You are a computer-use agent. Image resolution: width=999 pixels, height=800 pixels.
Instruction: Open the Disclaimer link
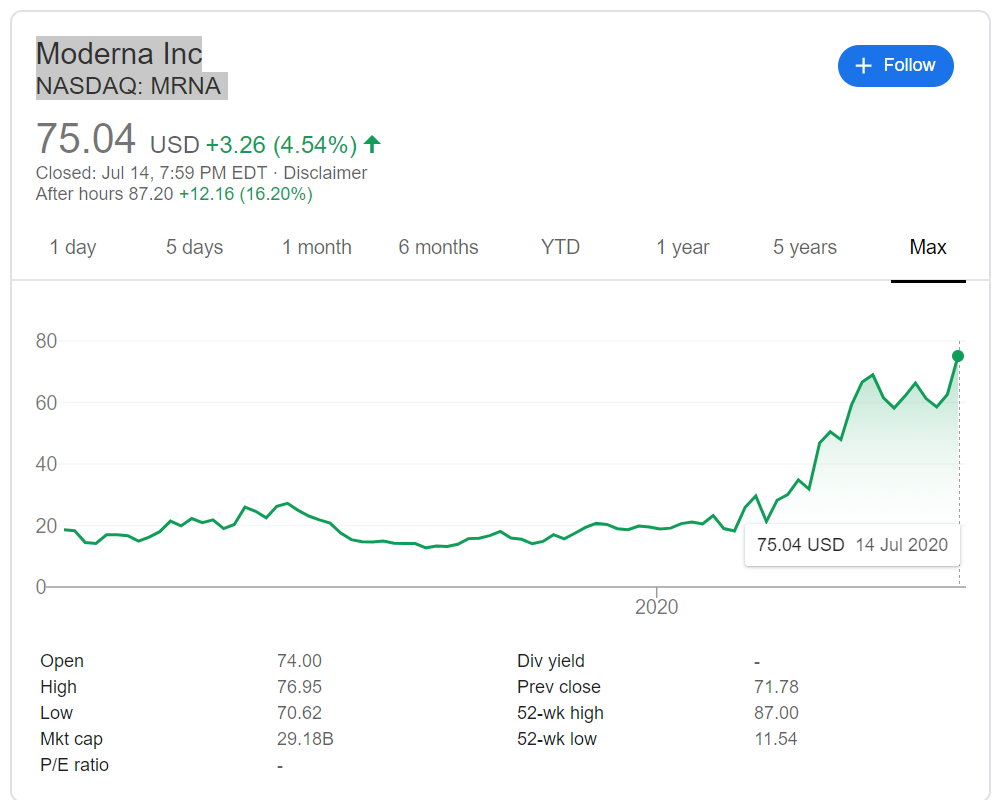tap(325, 173)
